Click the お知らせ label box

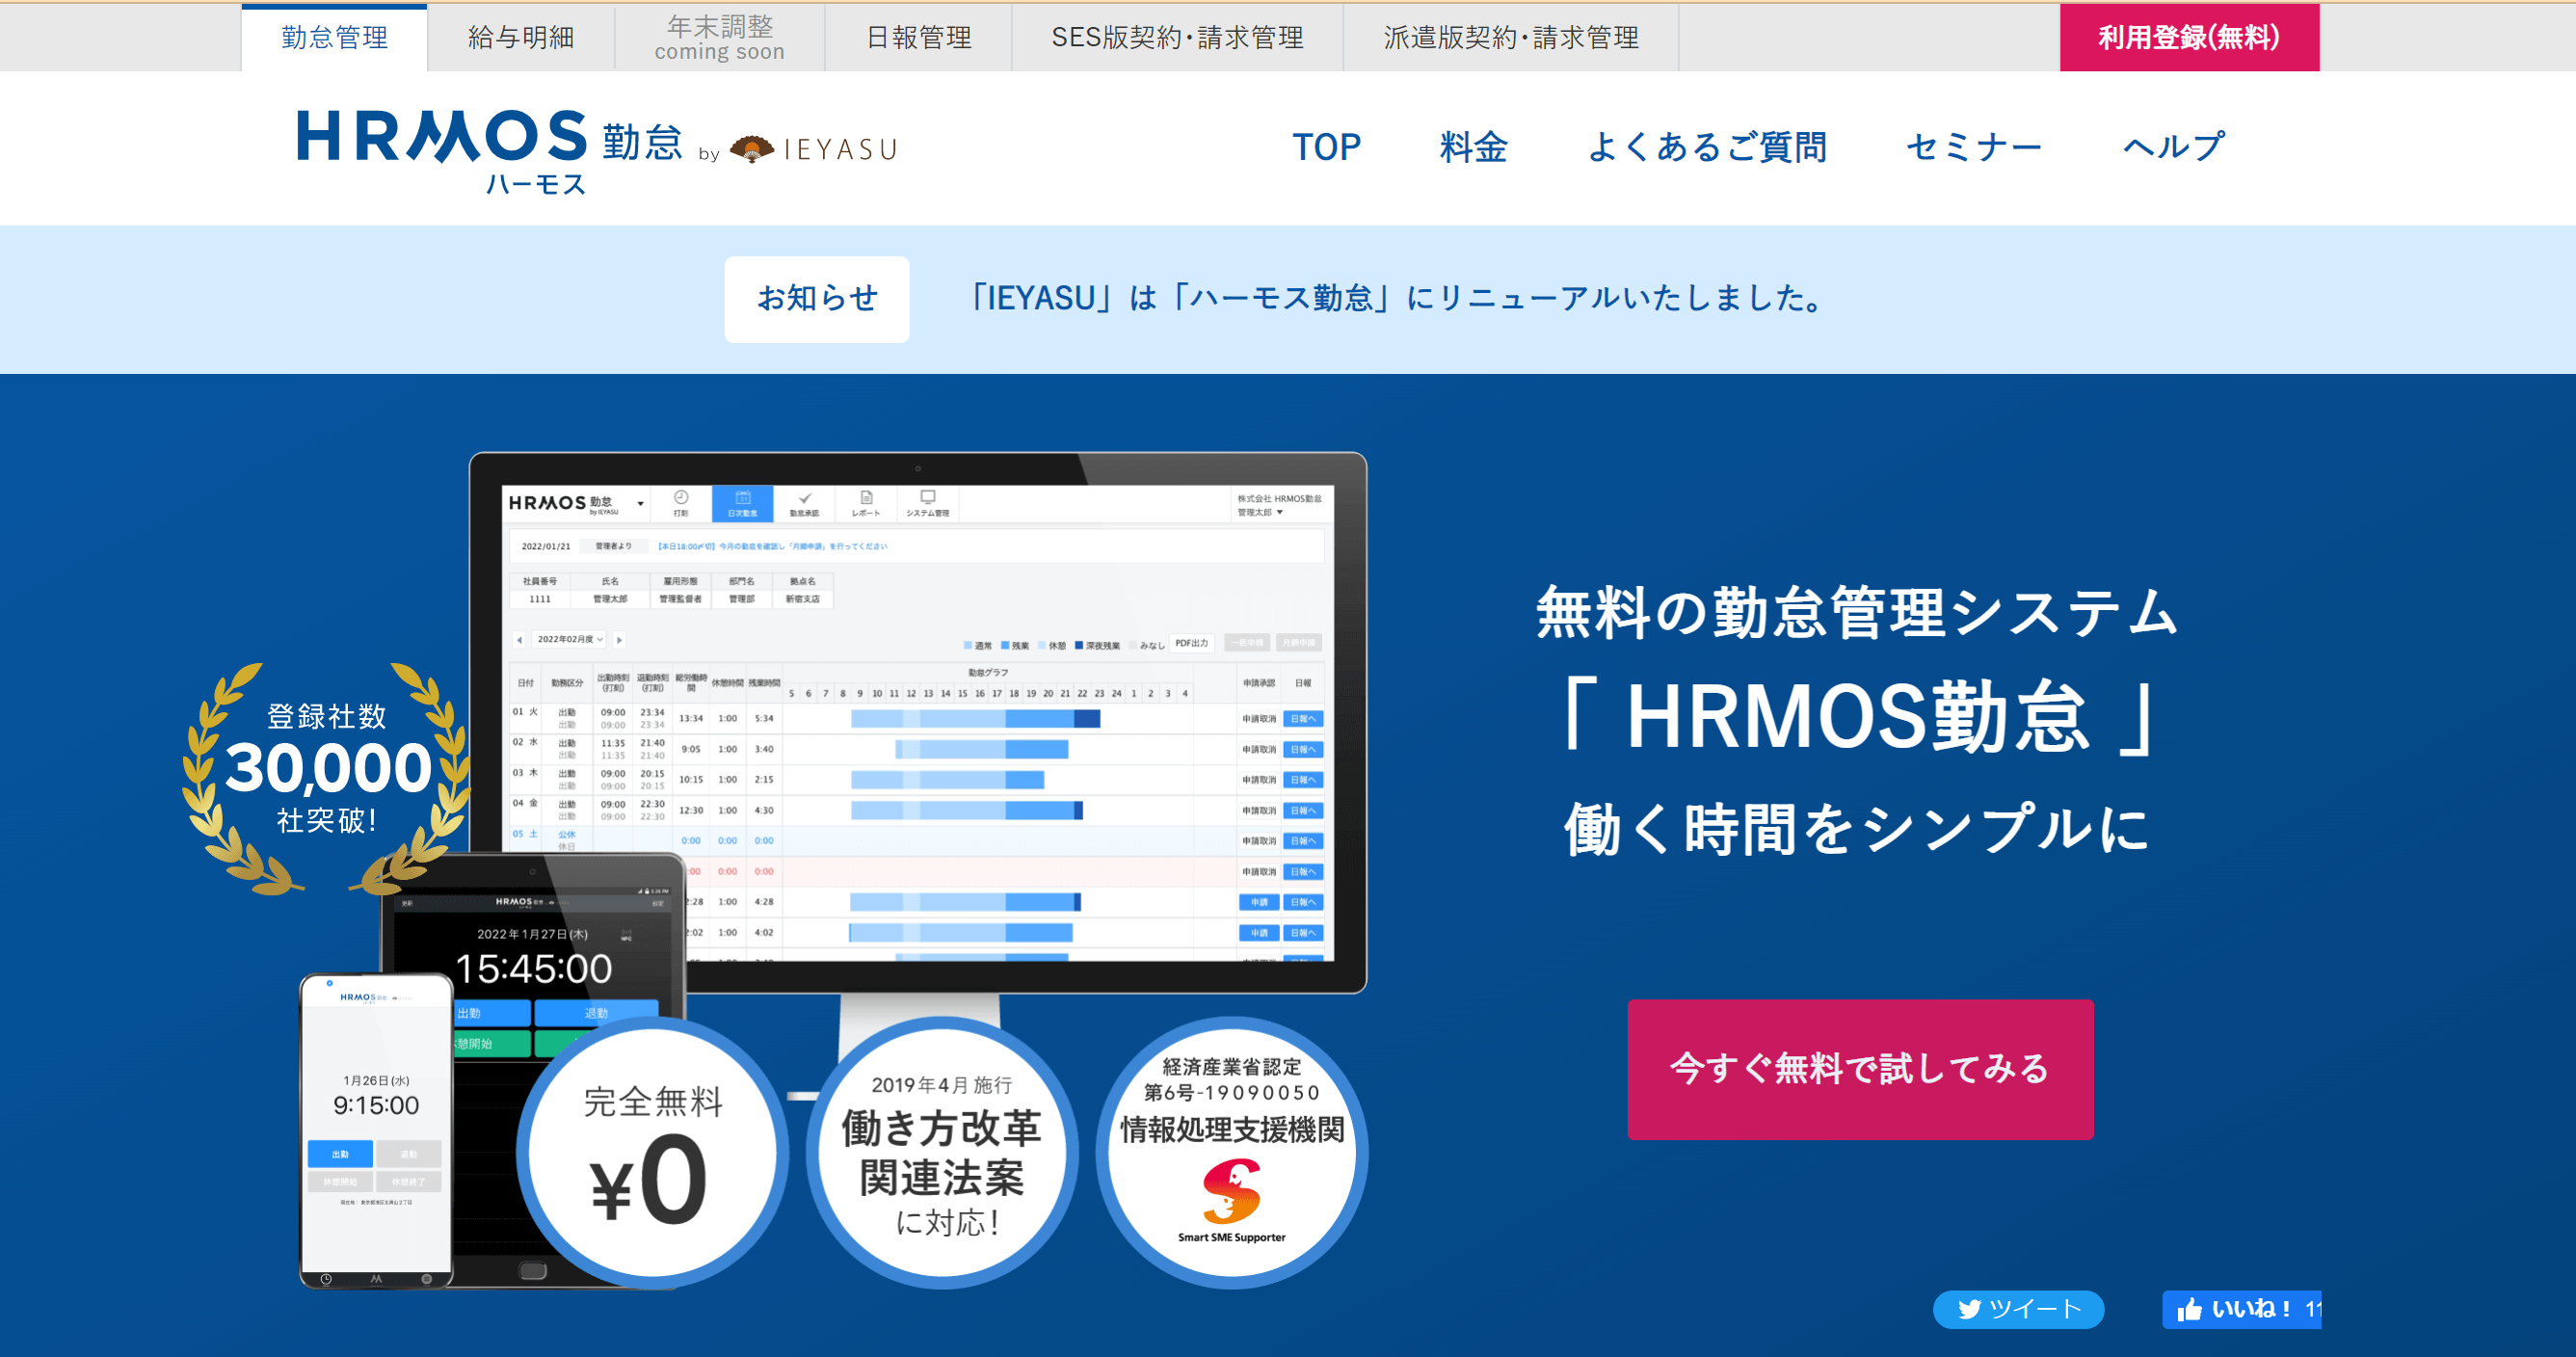[x=817, y=298]
